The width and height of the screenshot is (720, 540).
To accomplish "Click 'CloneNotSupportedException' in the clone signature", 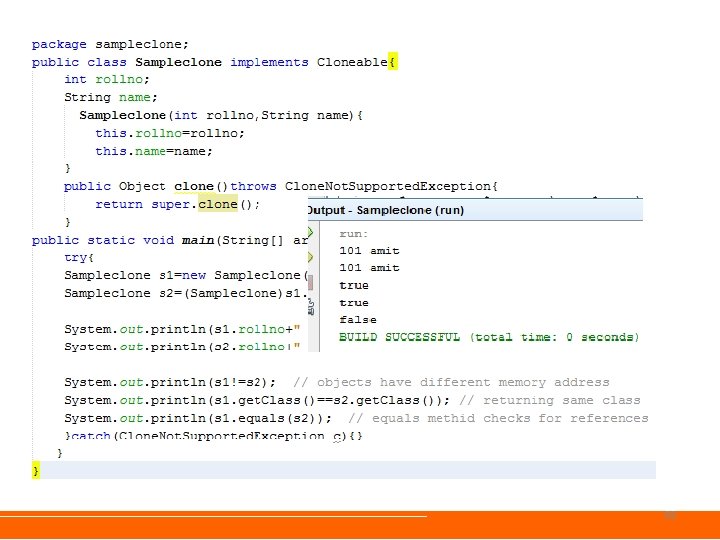I will click(388, 186).
